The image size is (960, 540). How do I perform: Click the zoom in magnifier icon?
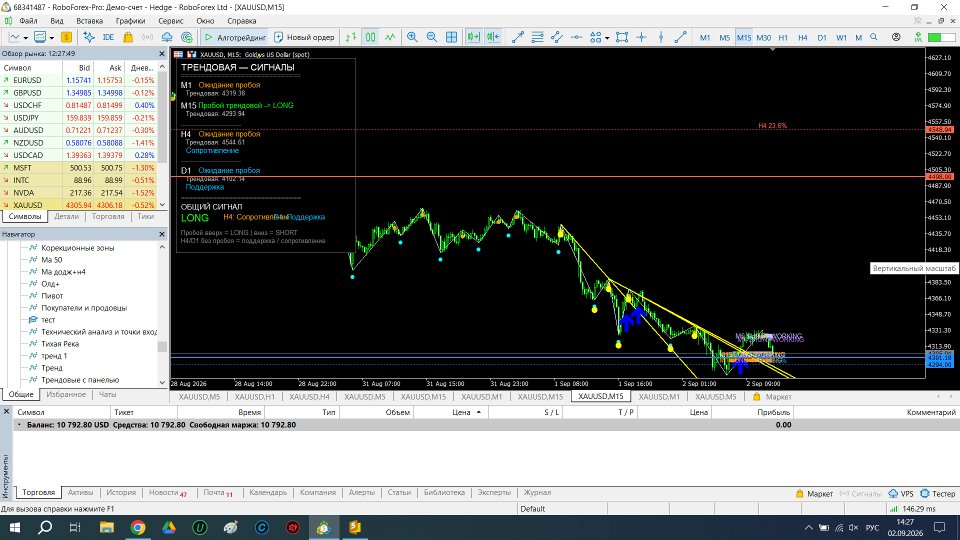click(x=412, y=37)
